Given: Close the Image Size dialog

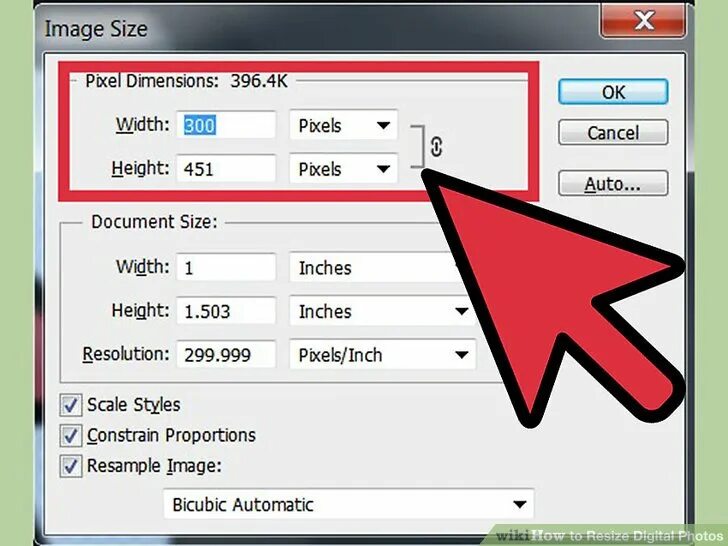Looking at the screenshot, I should [643, 20].
